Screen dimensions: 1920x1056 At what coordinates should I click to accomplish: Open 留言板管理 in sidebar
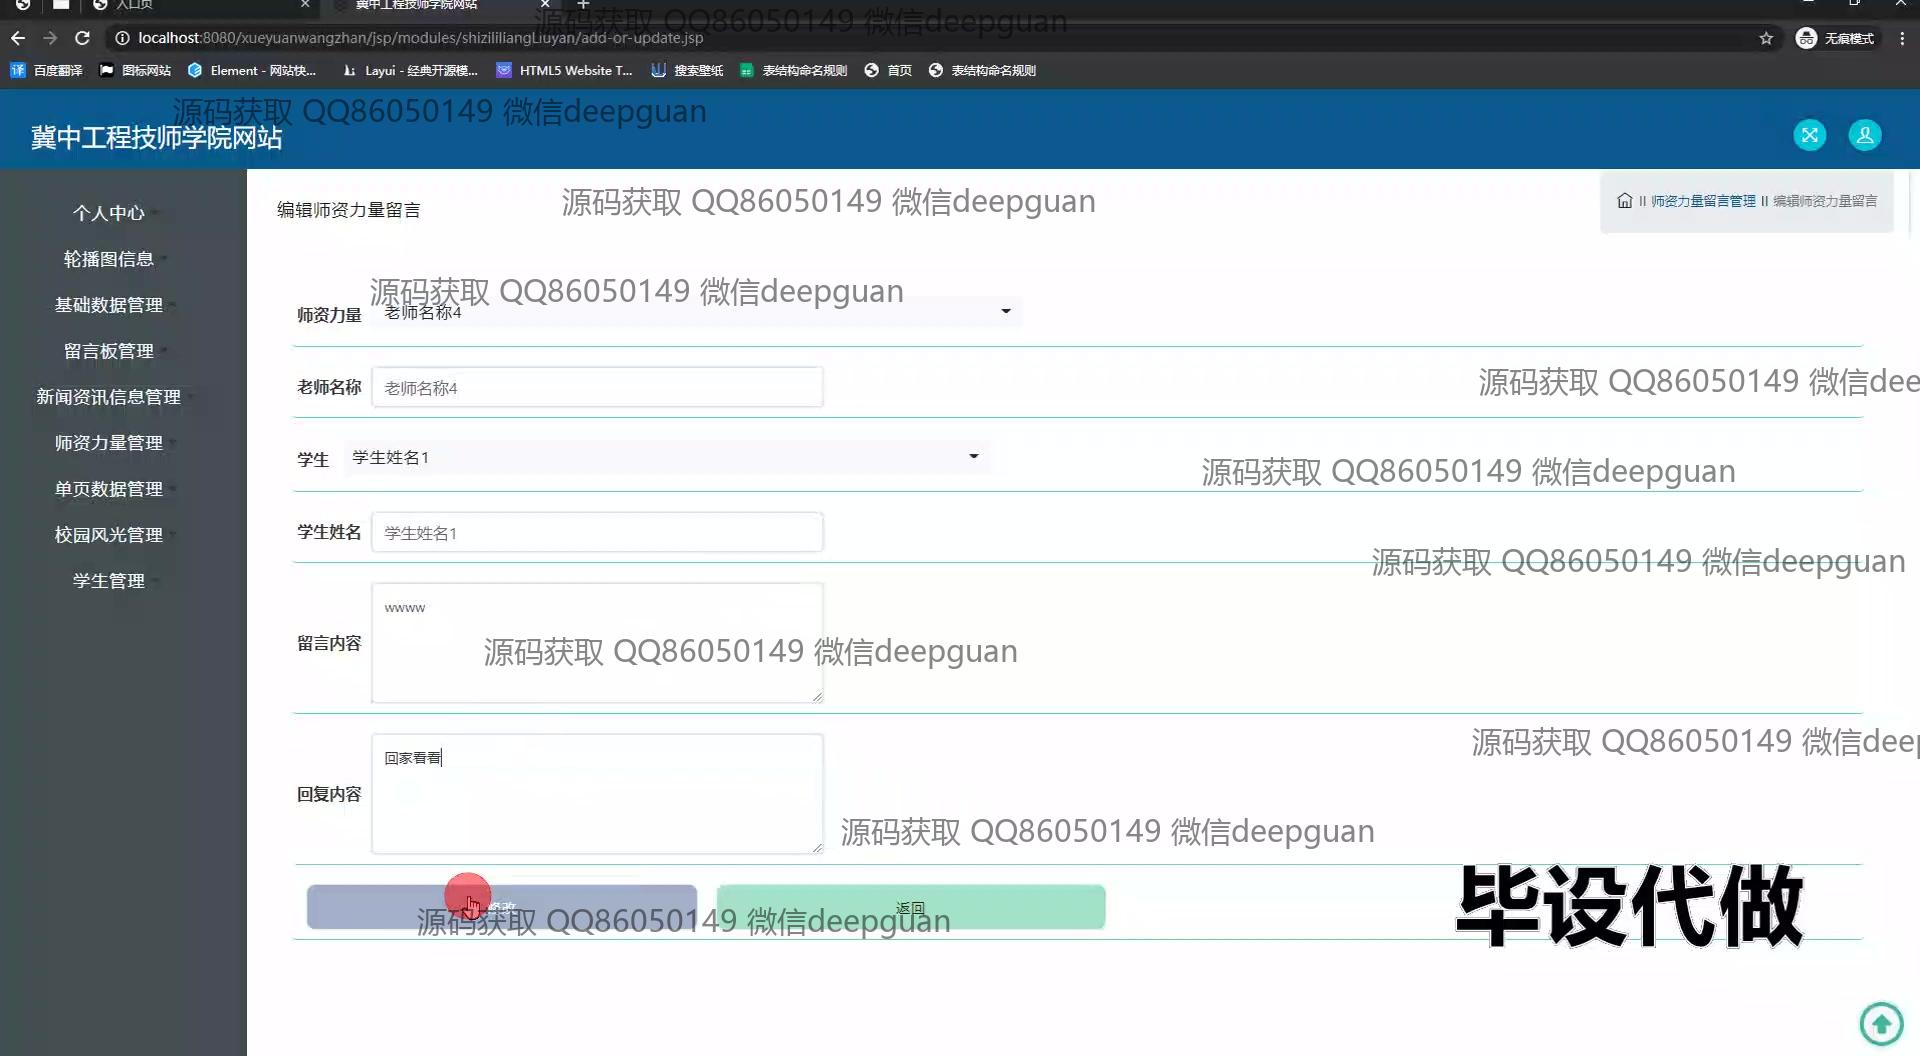(108, 351)
